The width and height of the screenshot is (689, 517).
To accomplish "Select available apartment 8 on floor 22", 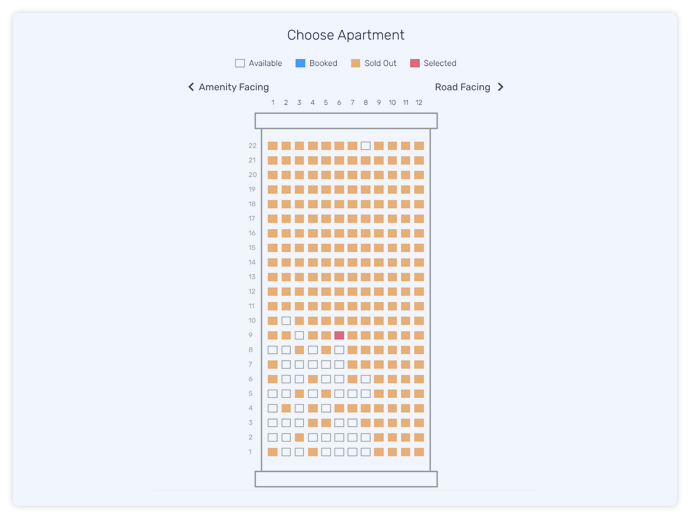I will [366, 146].
